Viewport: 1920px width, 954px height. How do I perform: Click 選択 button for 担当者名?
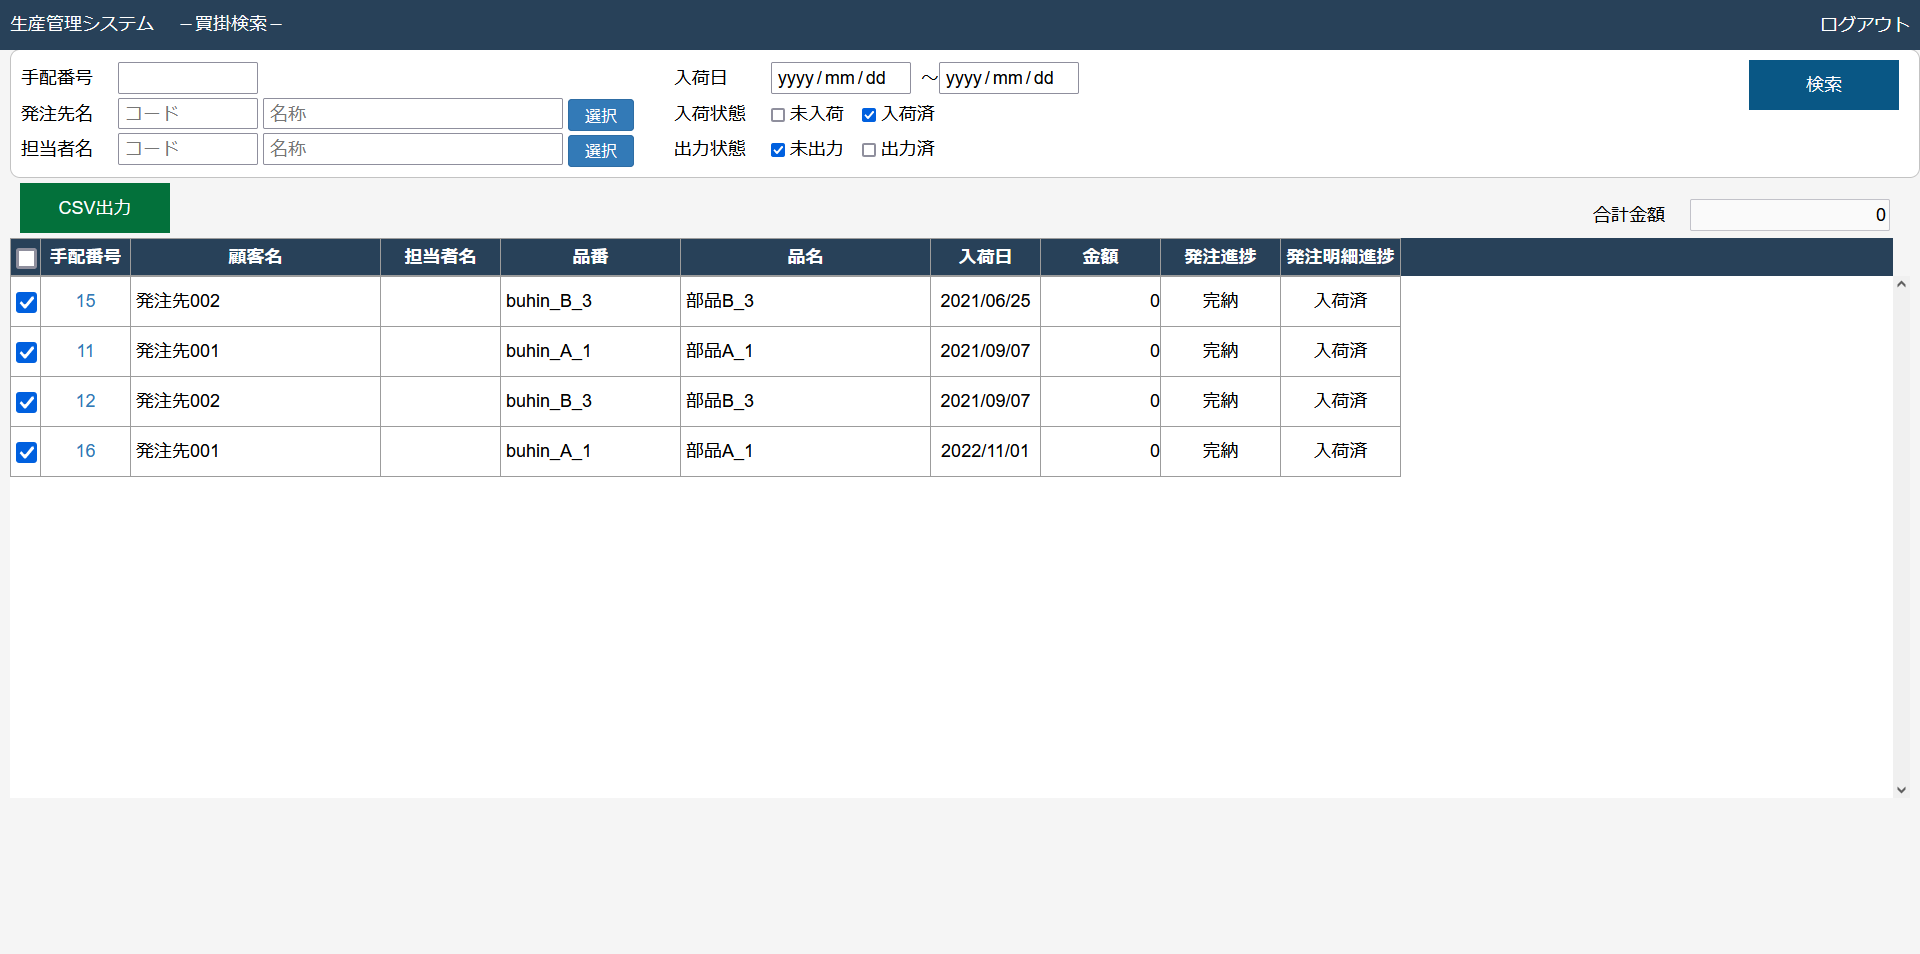tap(600, 150)
